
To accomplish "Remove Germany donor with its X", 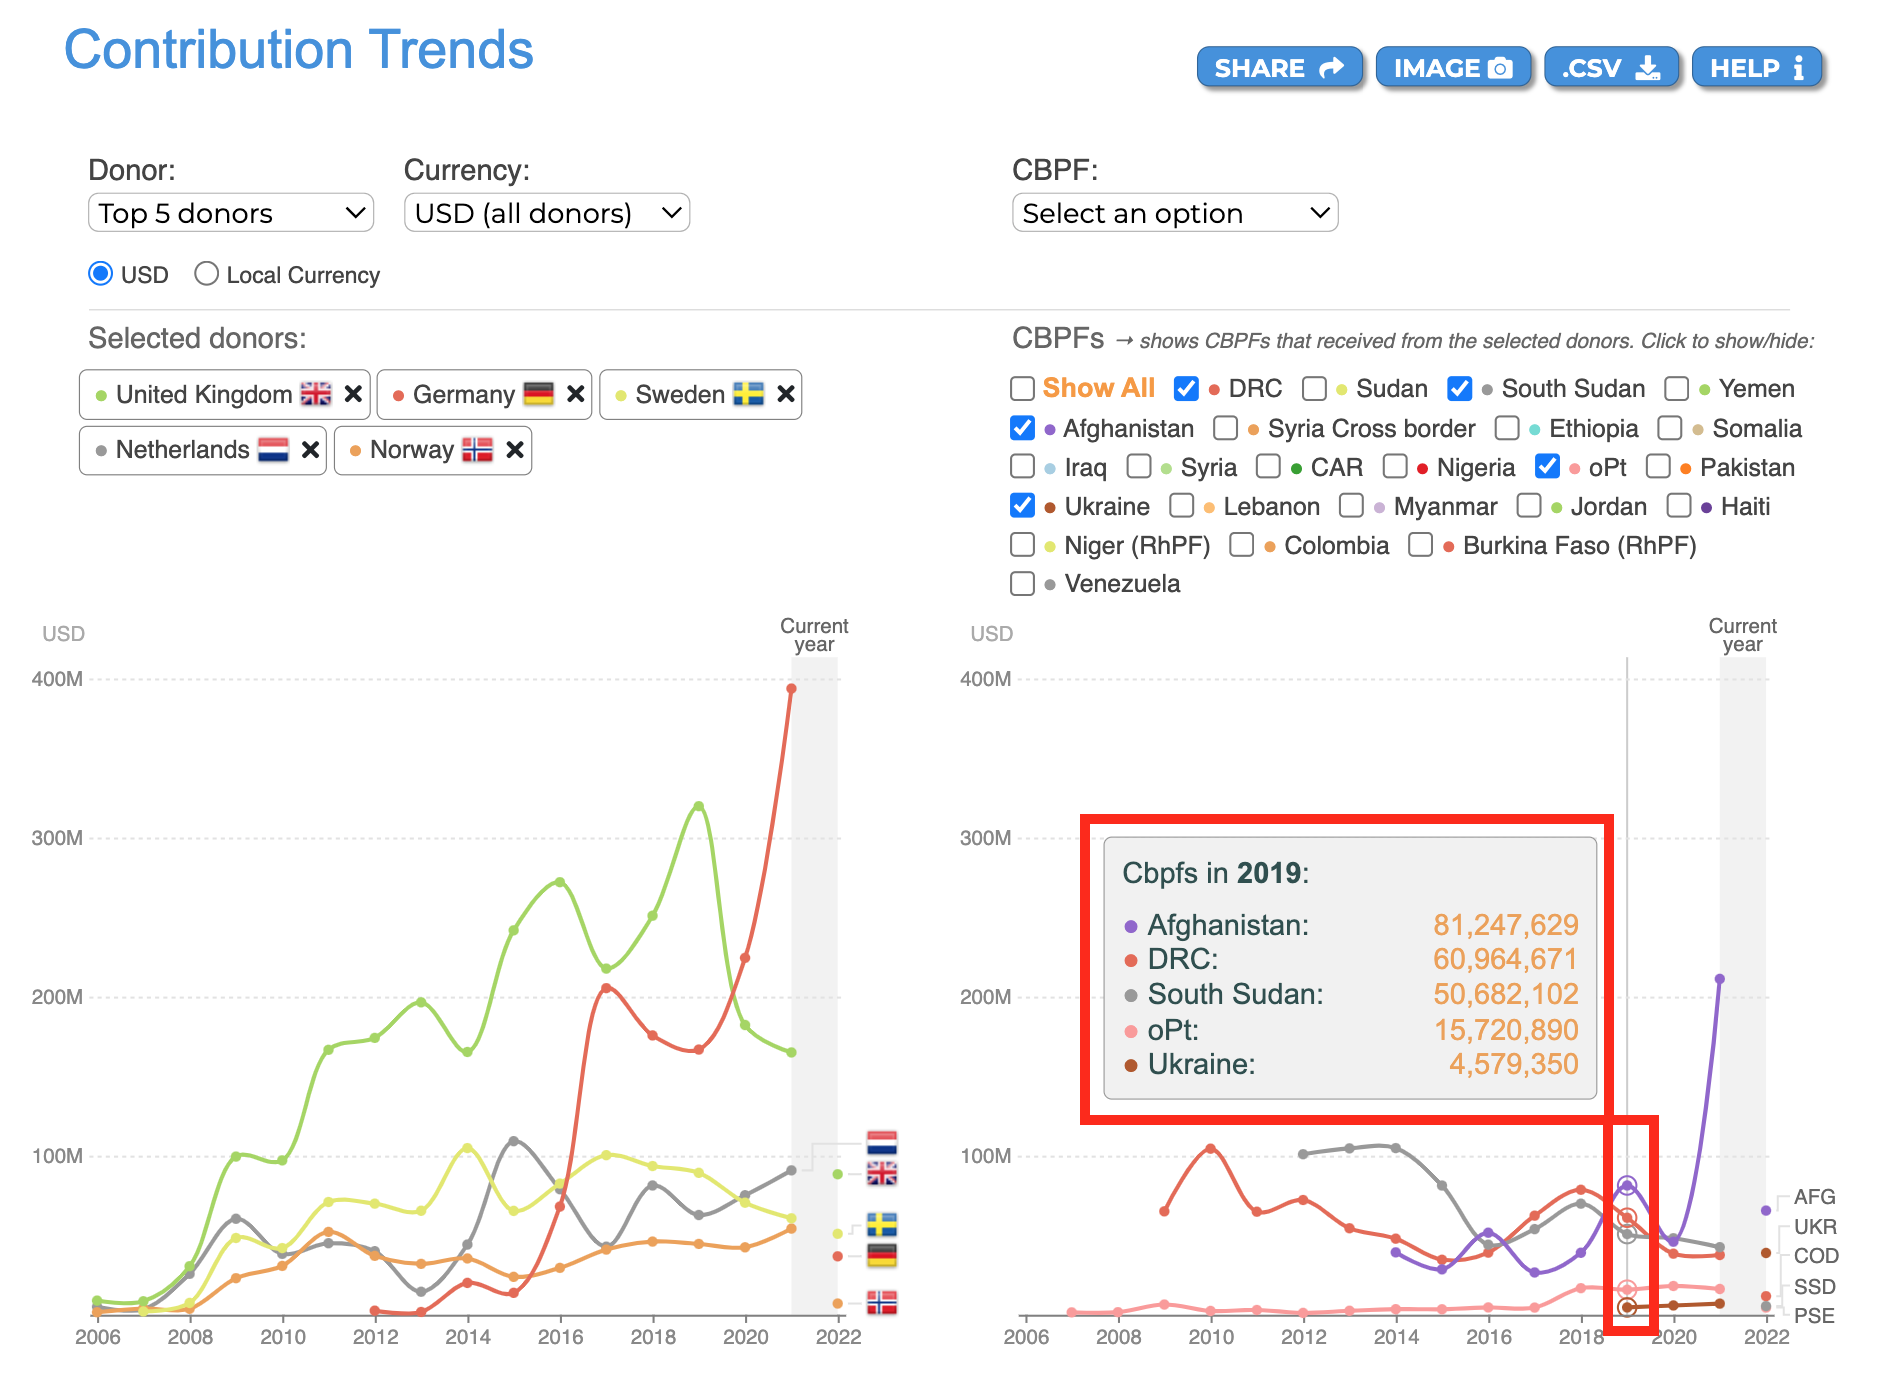I will click(575, 394).
